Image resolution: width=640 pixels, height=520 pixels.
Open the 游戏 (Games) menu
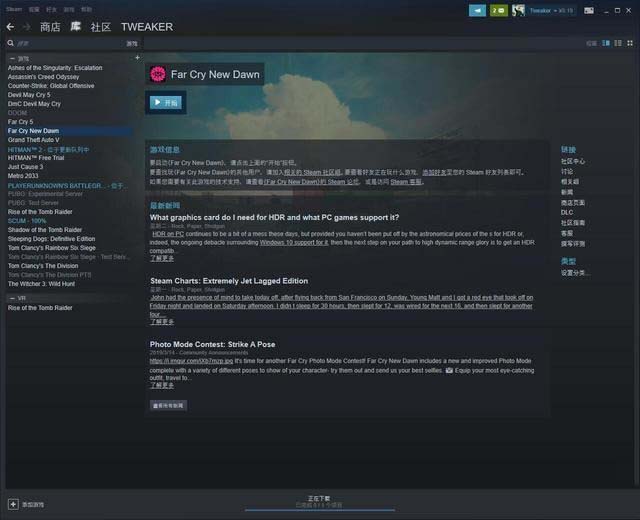(69, 9)
